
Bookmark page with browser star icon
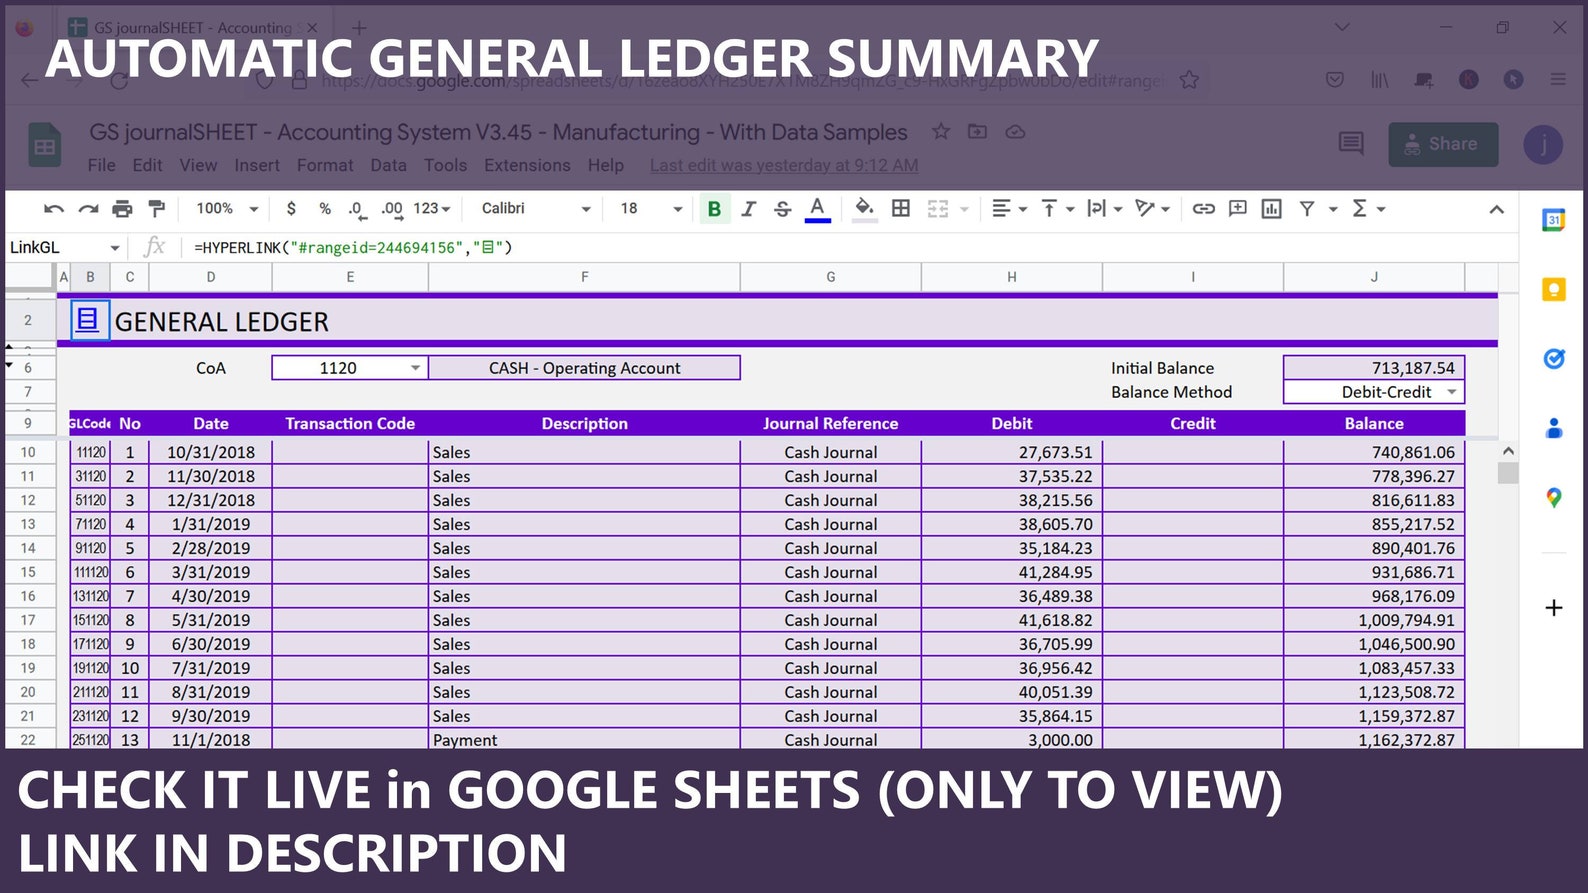[1189, 80]
